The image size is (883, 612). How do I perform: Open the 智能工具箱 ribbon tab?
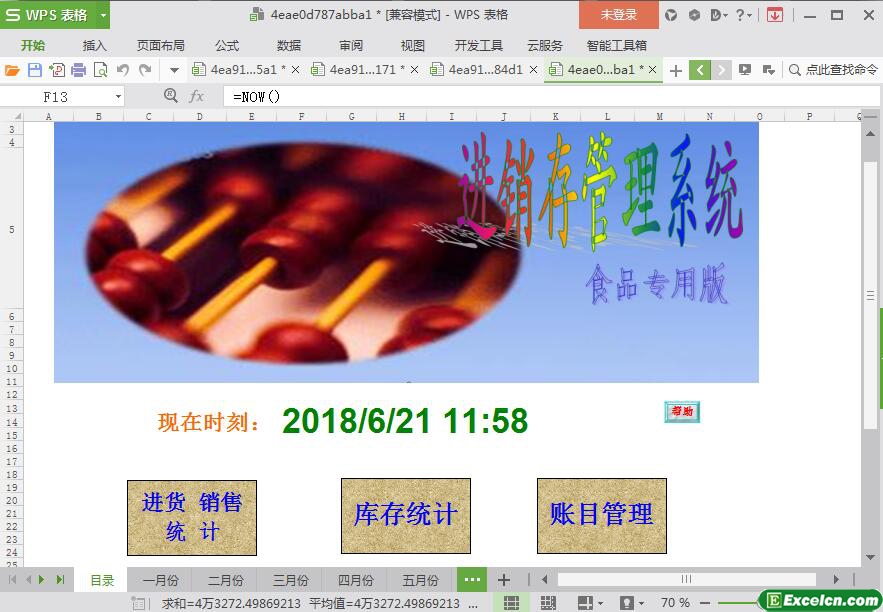pyautogui.click(x=616, y=46)
